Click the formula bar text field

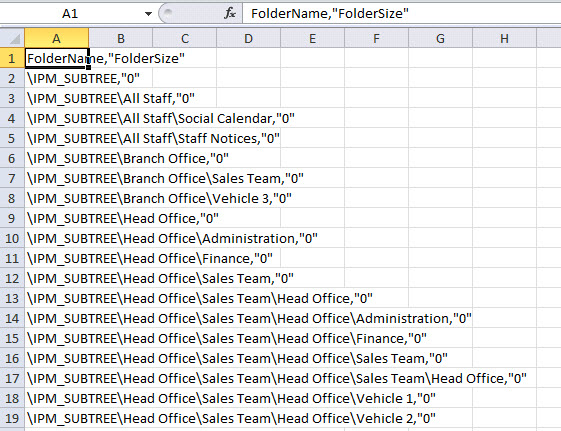pyautogui.click(x=401, y=14)
